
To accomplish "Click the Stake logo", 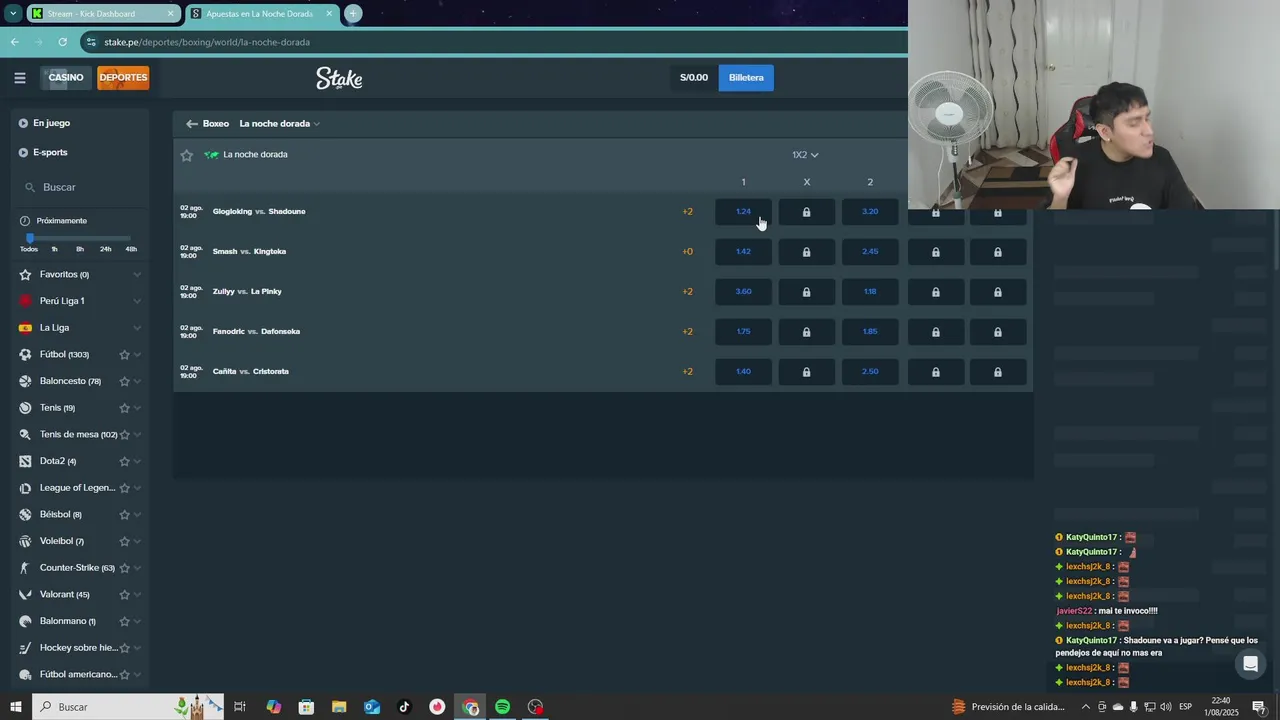I will [339, 78].
